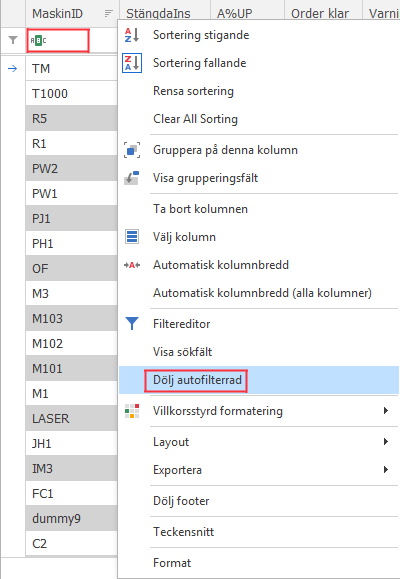
Task: Choose Teckensnitt from the context menu
Action: (x=259, y=532)
